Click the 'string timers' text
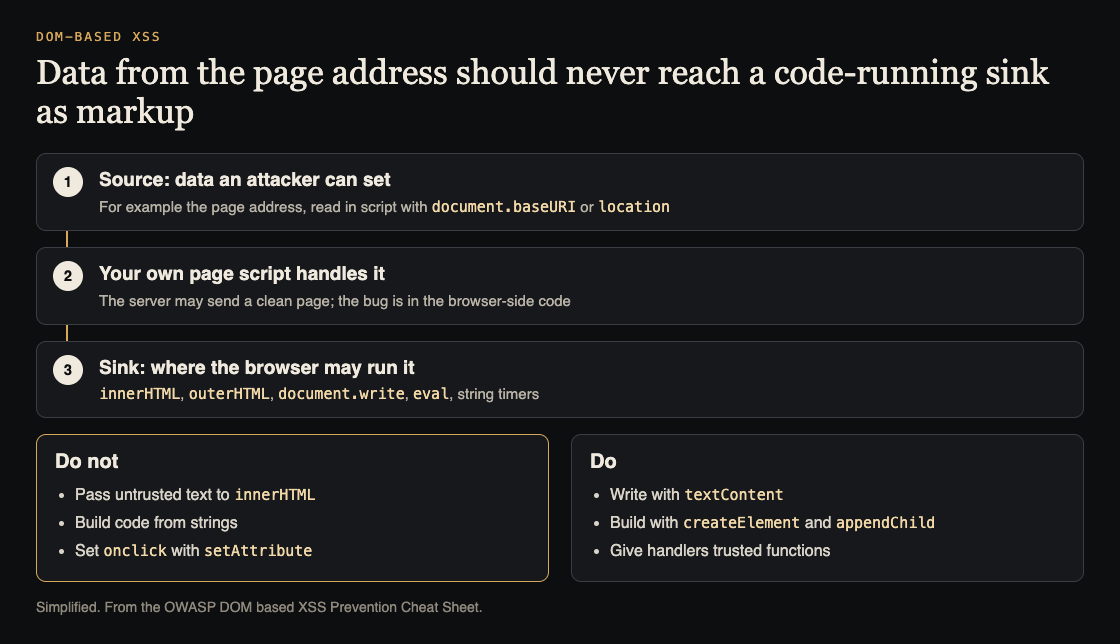 point(498,393)
